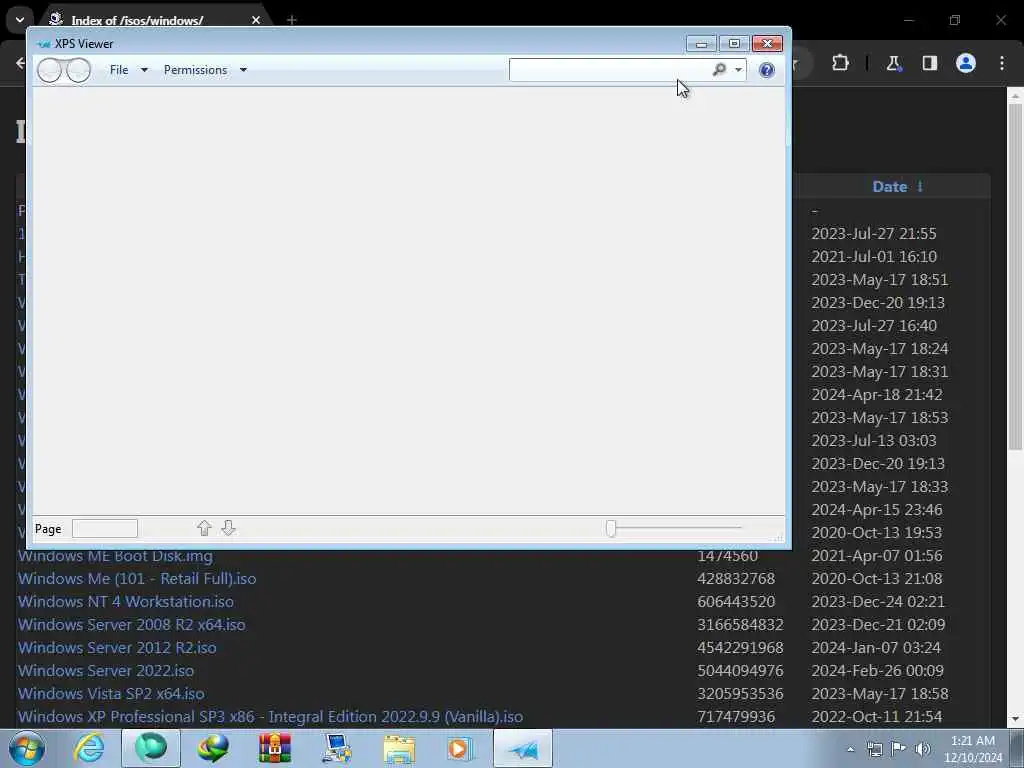
Task: Open the Windows Start menu
Action: (26, 748)
